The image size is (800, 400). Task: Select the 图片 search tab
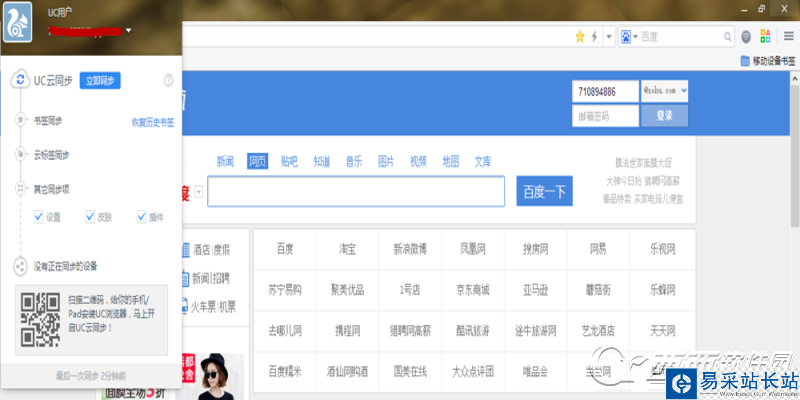click(386, 162)
